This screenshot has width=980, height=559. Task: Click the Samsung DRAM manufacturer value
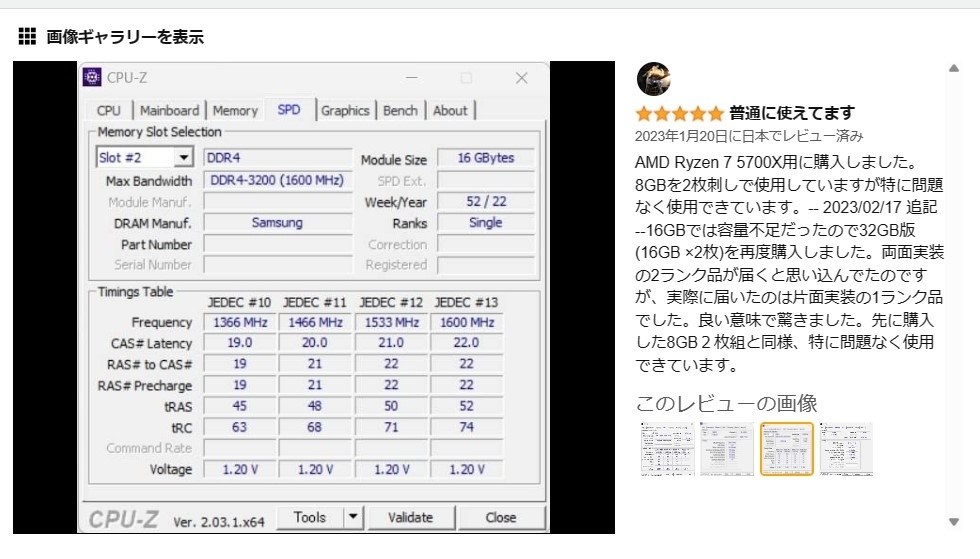click(x=278, y=223)
